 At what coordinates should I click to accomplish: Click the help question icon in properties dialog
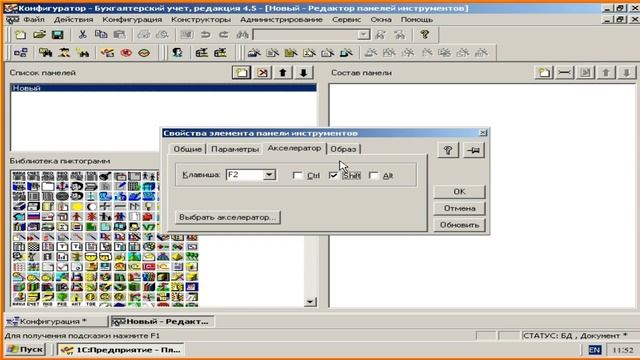click(448, 150)
